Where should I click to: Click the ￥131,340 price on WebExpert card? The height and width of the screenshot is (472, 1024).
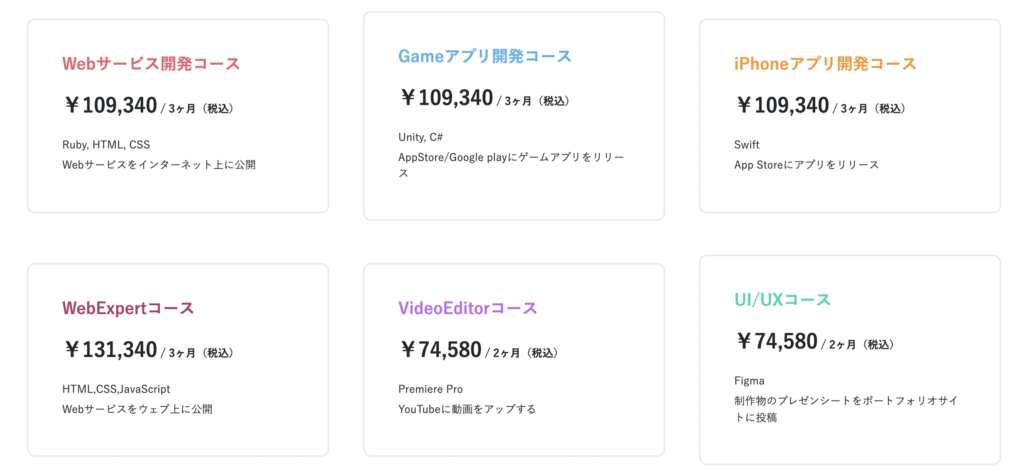110,350
